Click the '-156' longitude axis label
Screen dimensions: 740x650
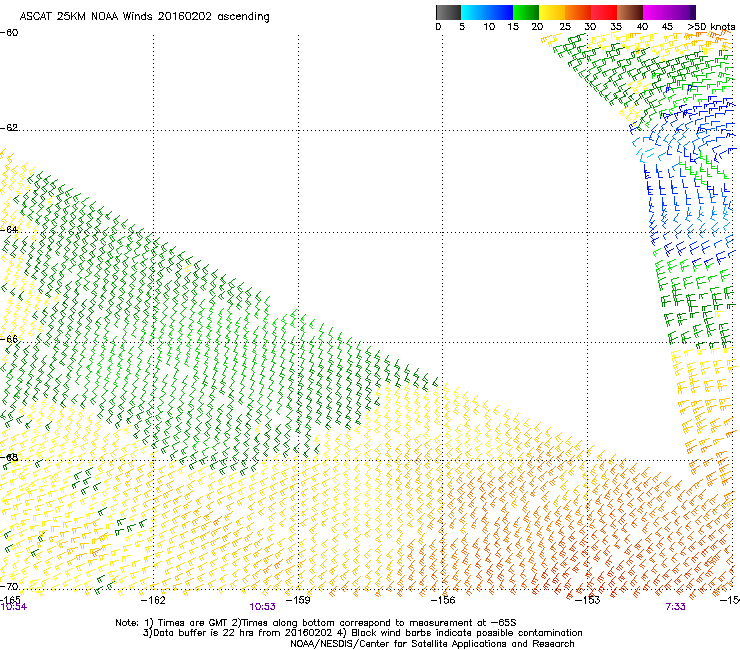pyautogui.click(x=443, y=600)
